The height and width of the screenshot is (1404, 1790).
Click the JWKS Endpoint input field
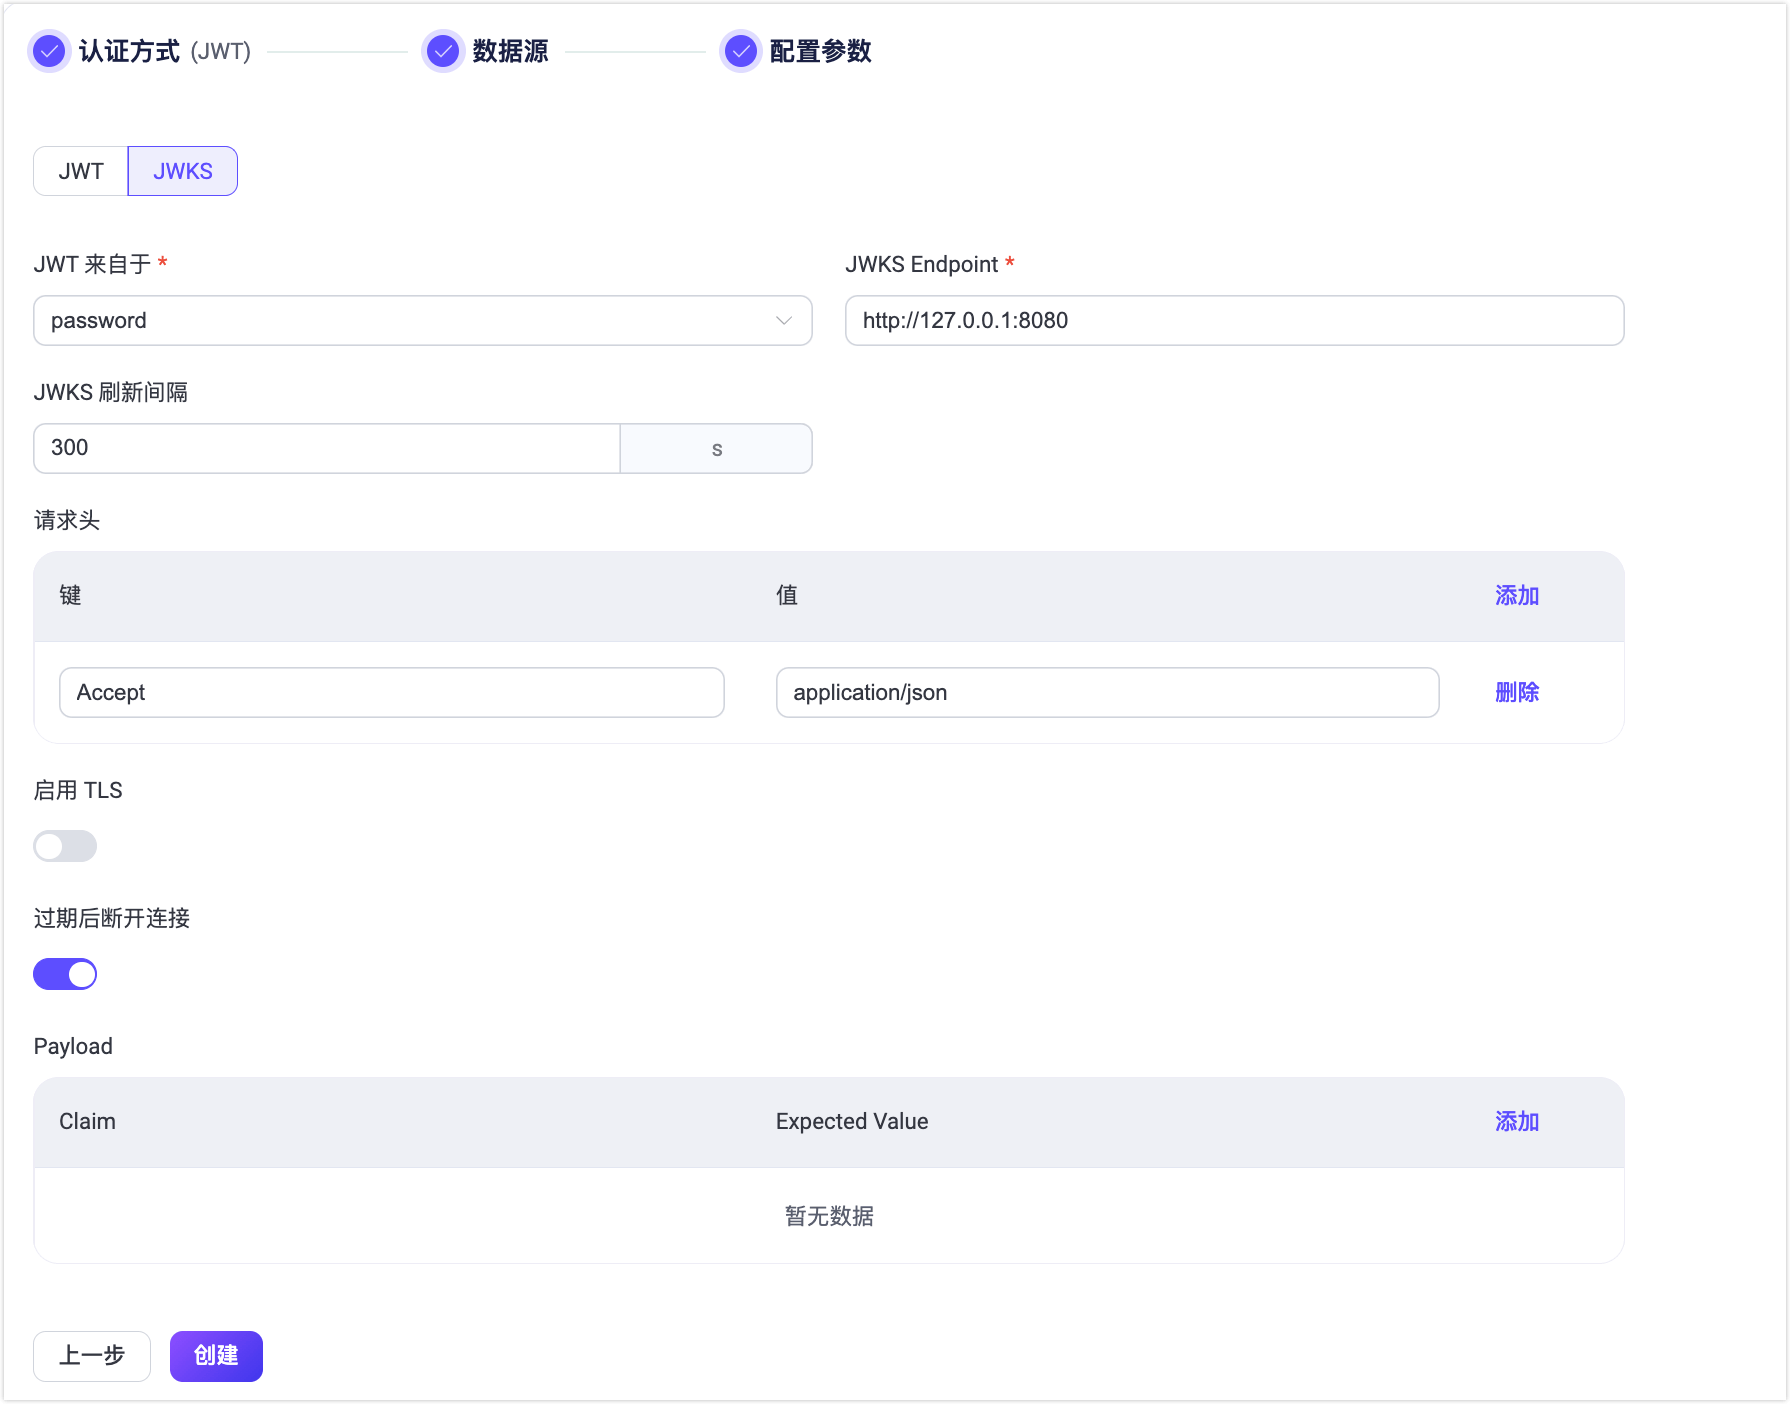(x=1233, y=320)
